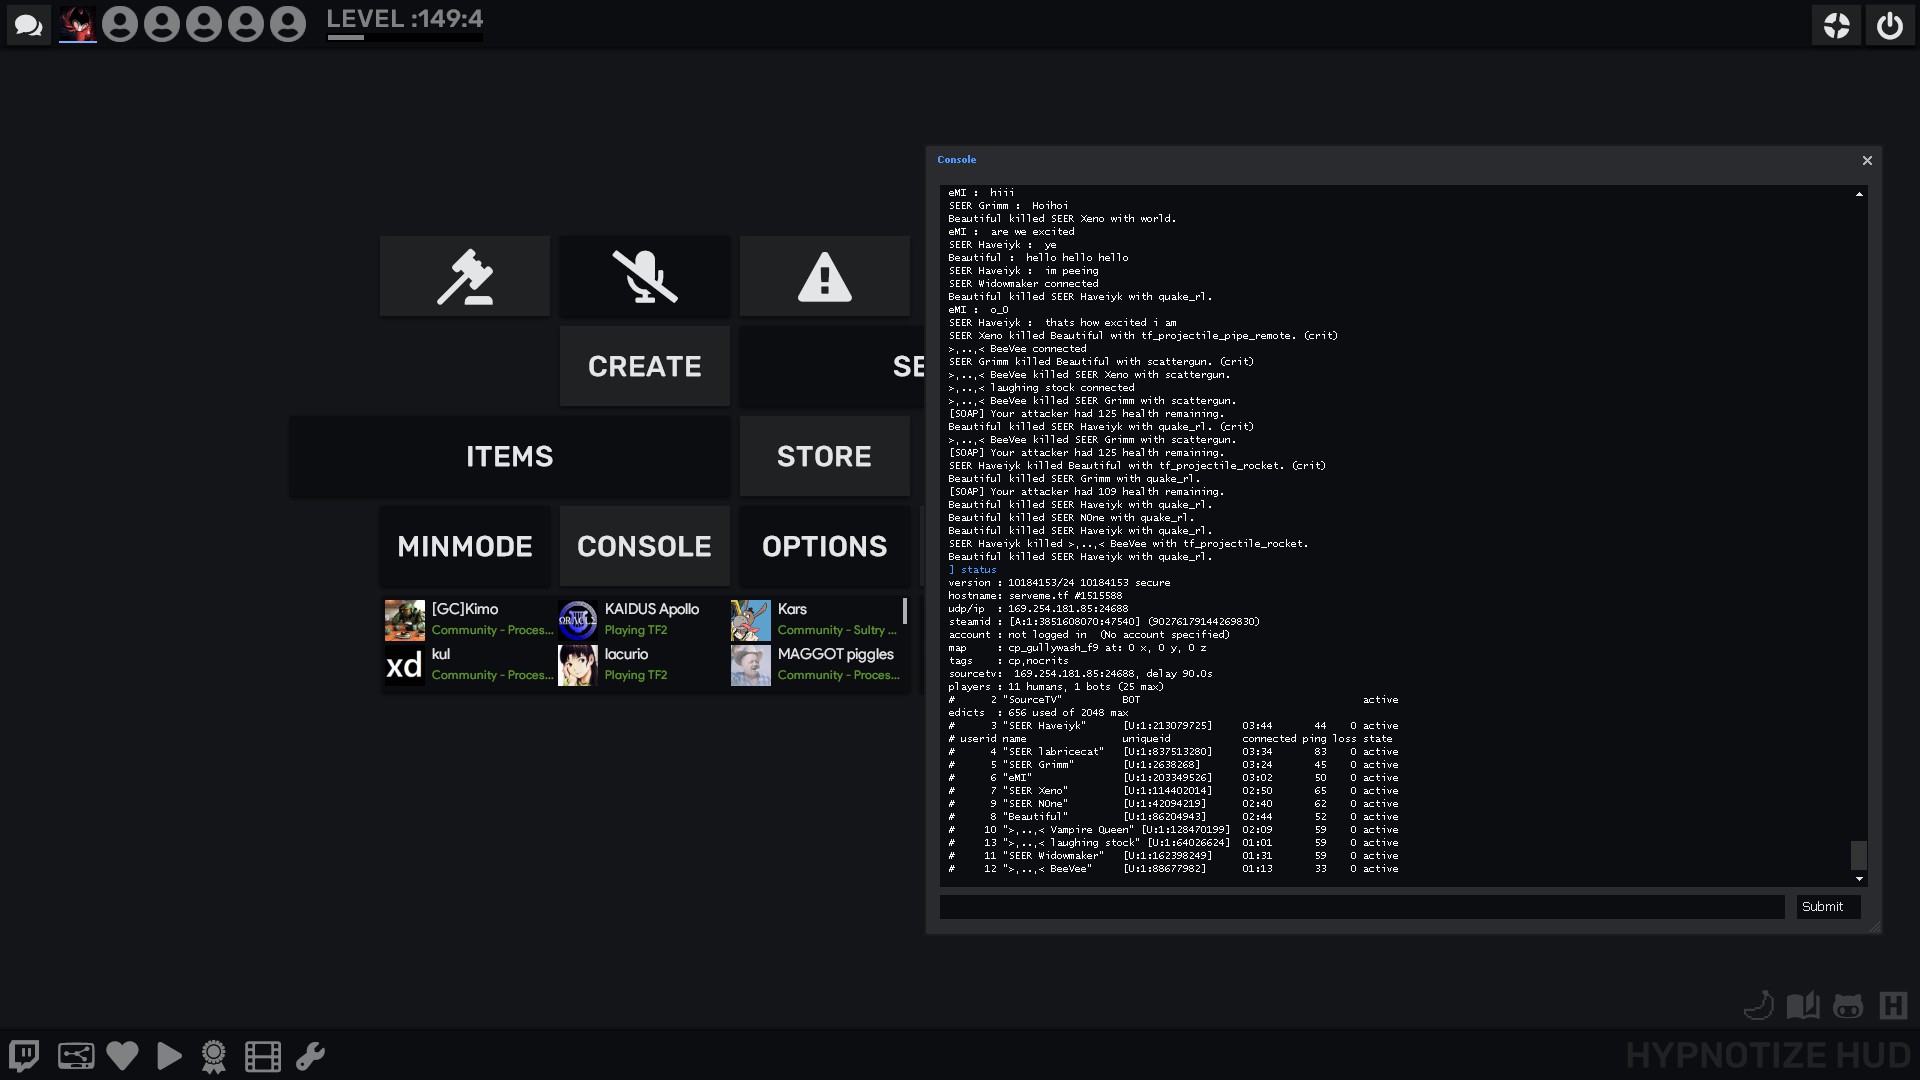Open the Twitch icon in bottom bar
The height and width of the screenshot is (1080, 1920).
click(24, 1056)
